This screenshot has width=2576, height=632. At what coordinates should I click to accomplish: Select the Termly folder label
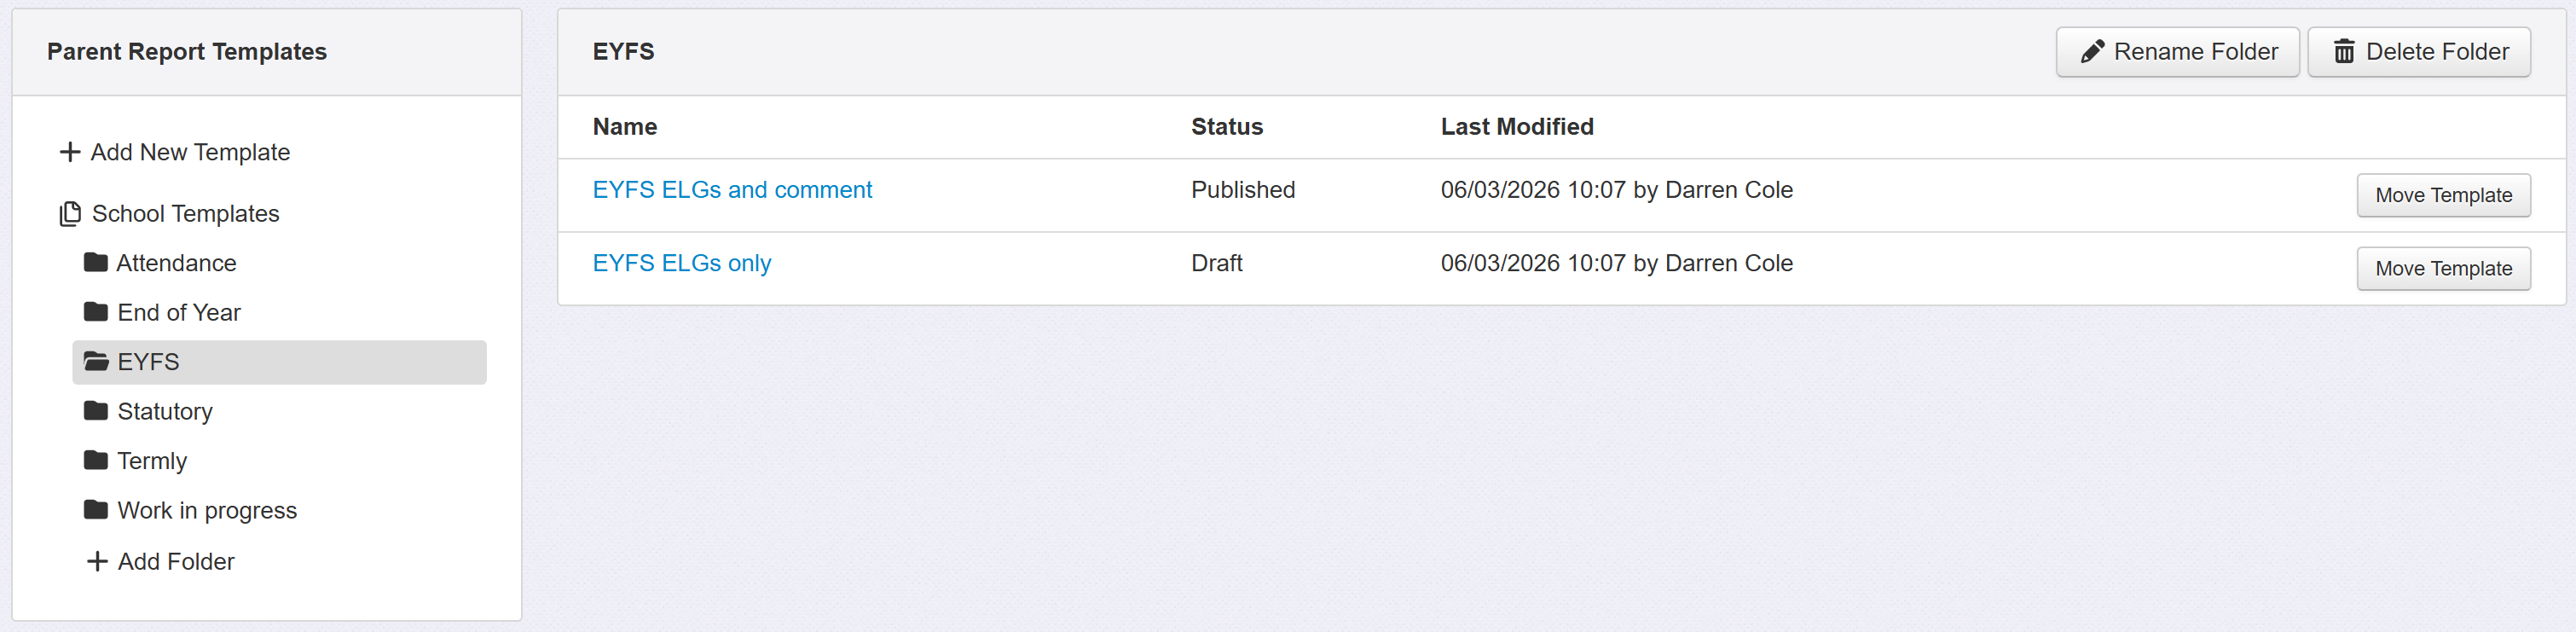(152, 461)
